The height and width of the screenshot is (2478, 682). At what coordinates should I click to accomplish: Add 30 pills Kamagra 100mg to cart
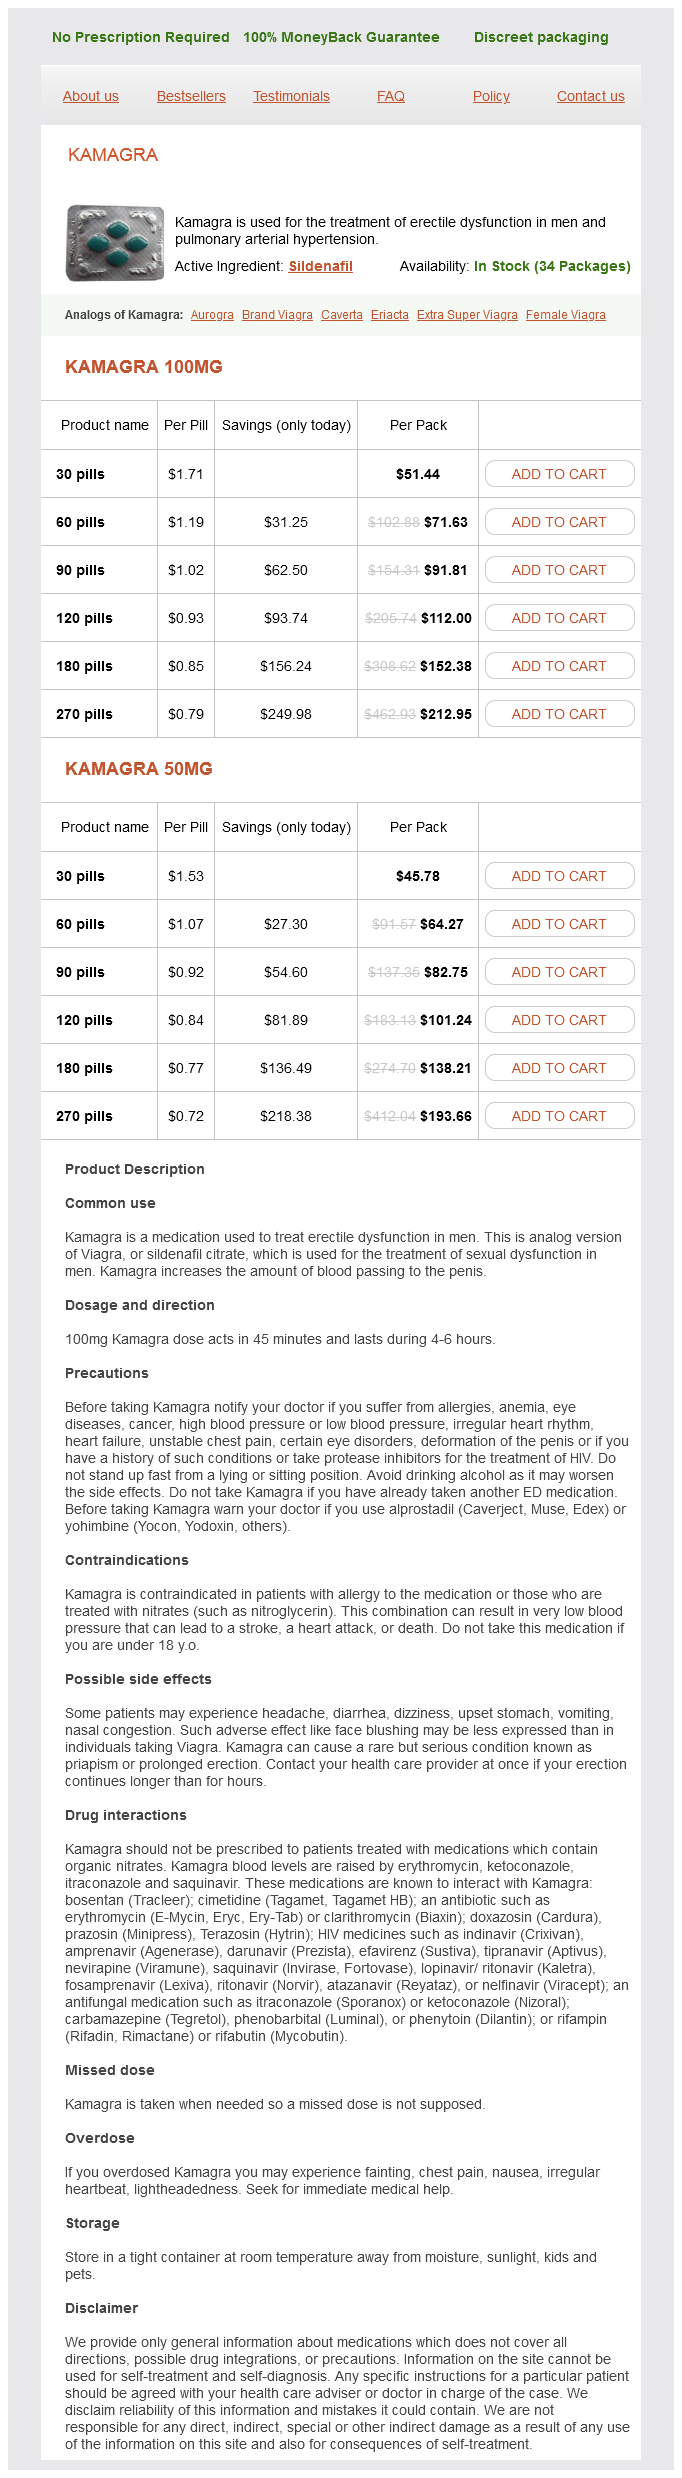[x=559, y=474]
